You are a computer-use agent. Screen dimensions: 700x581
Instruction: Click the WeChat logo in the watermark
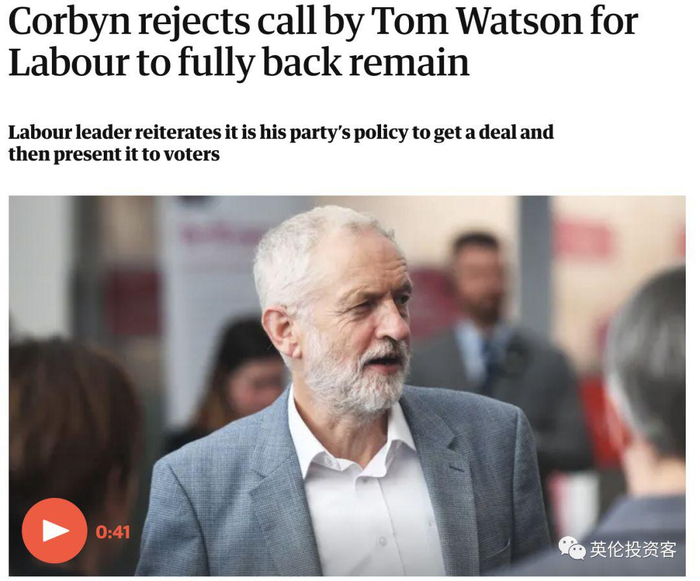572,548
